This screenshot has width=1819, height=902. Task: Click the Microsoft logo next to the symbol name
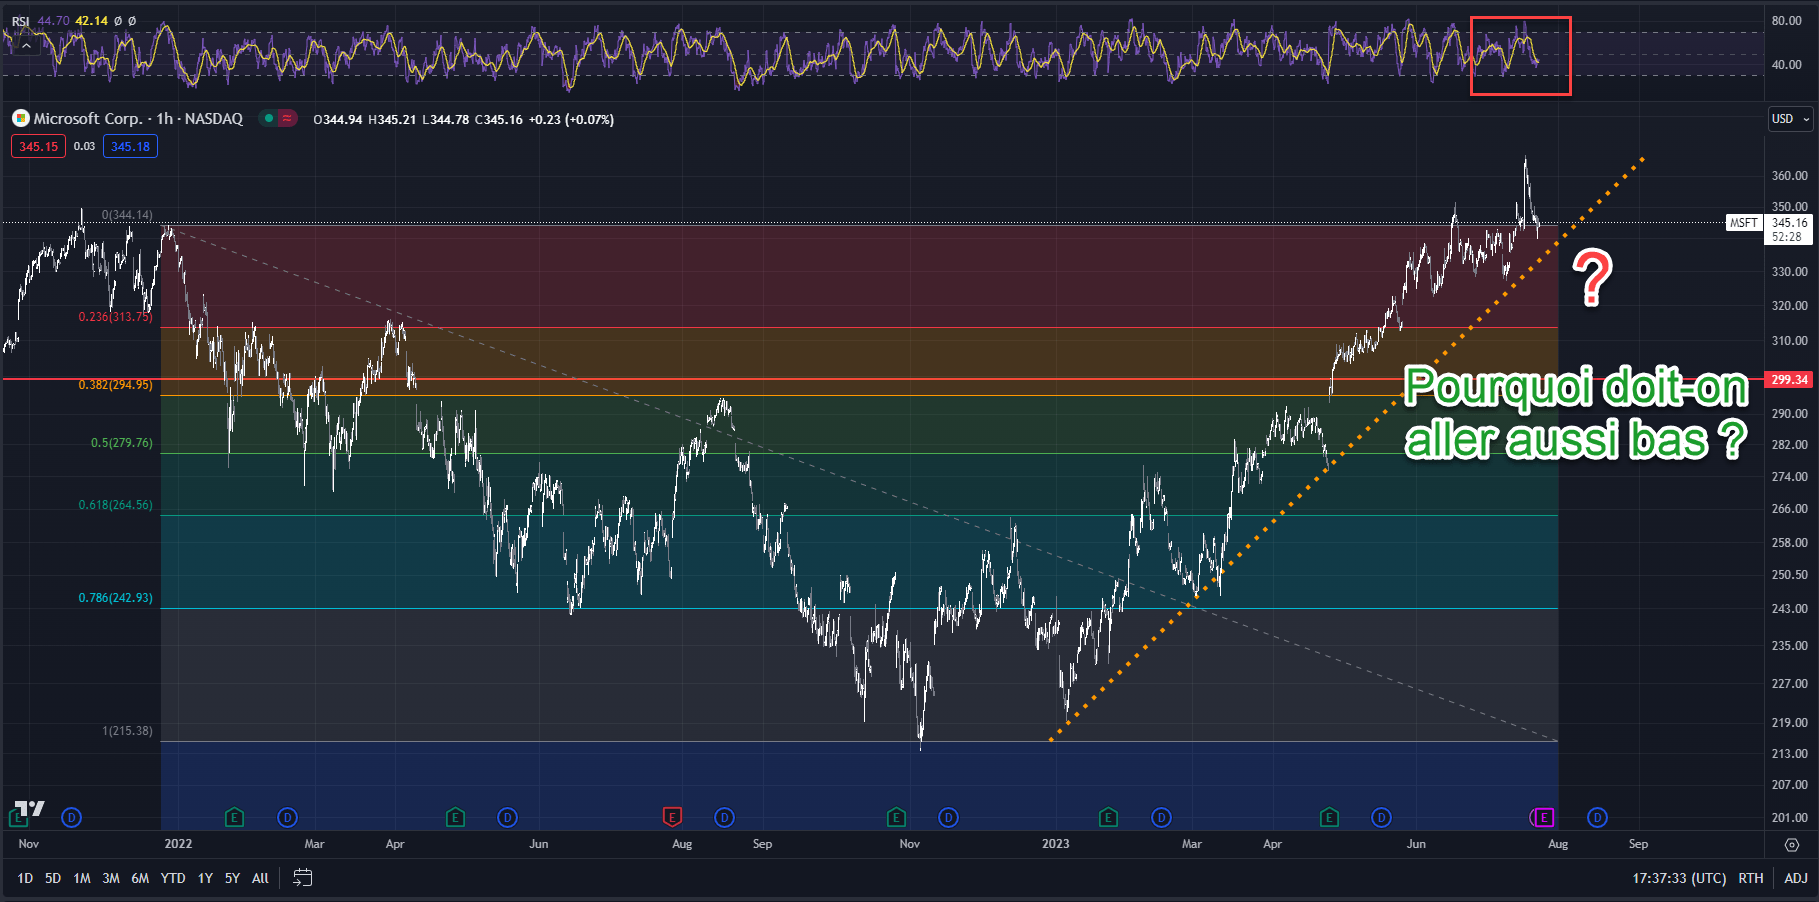pos(21,118)
